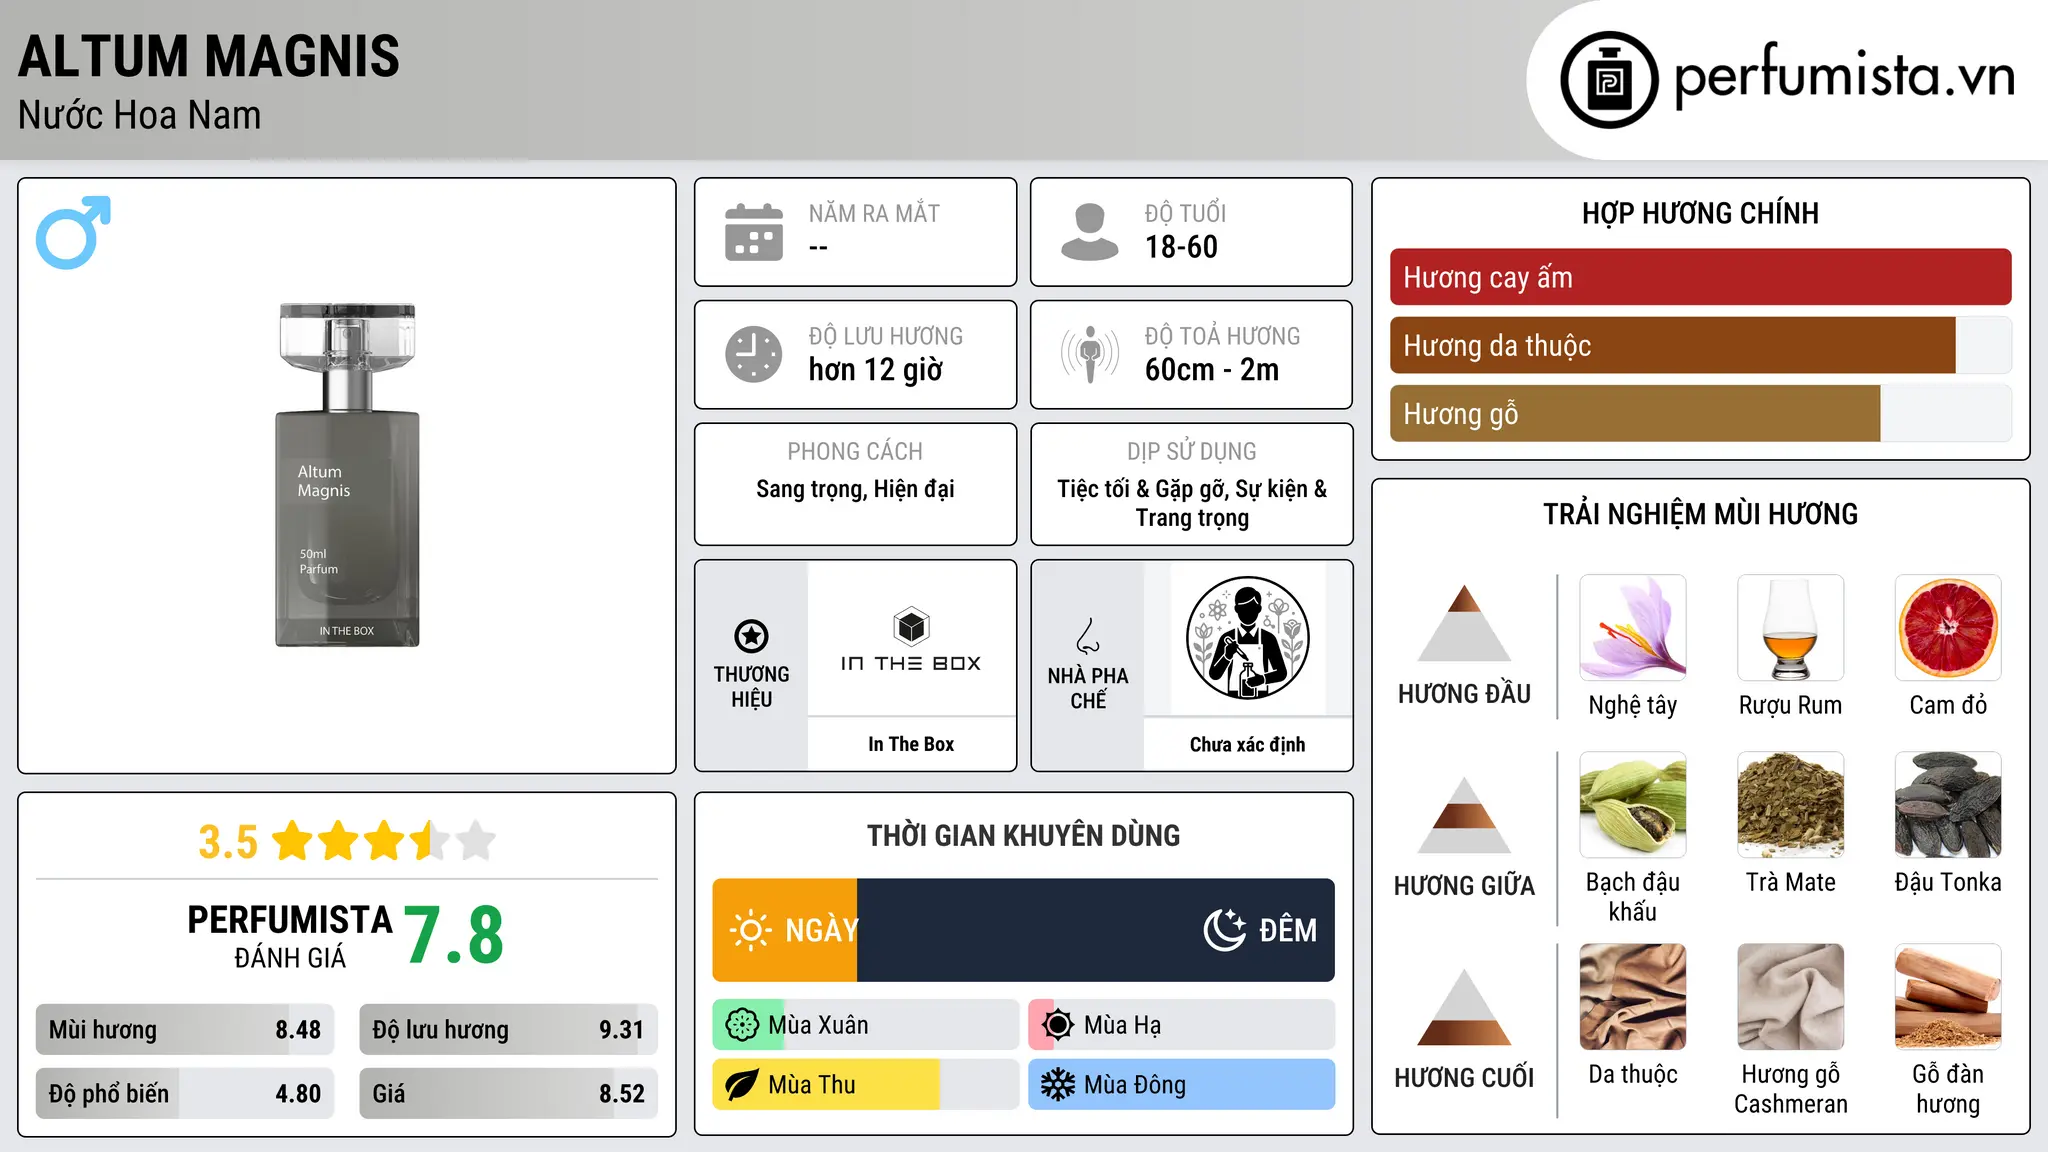This screenshot has height=1152, width=2048.
Task: Click the Hương cuối pyramid icon
Action: [x=1464, y=1007]
